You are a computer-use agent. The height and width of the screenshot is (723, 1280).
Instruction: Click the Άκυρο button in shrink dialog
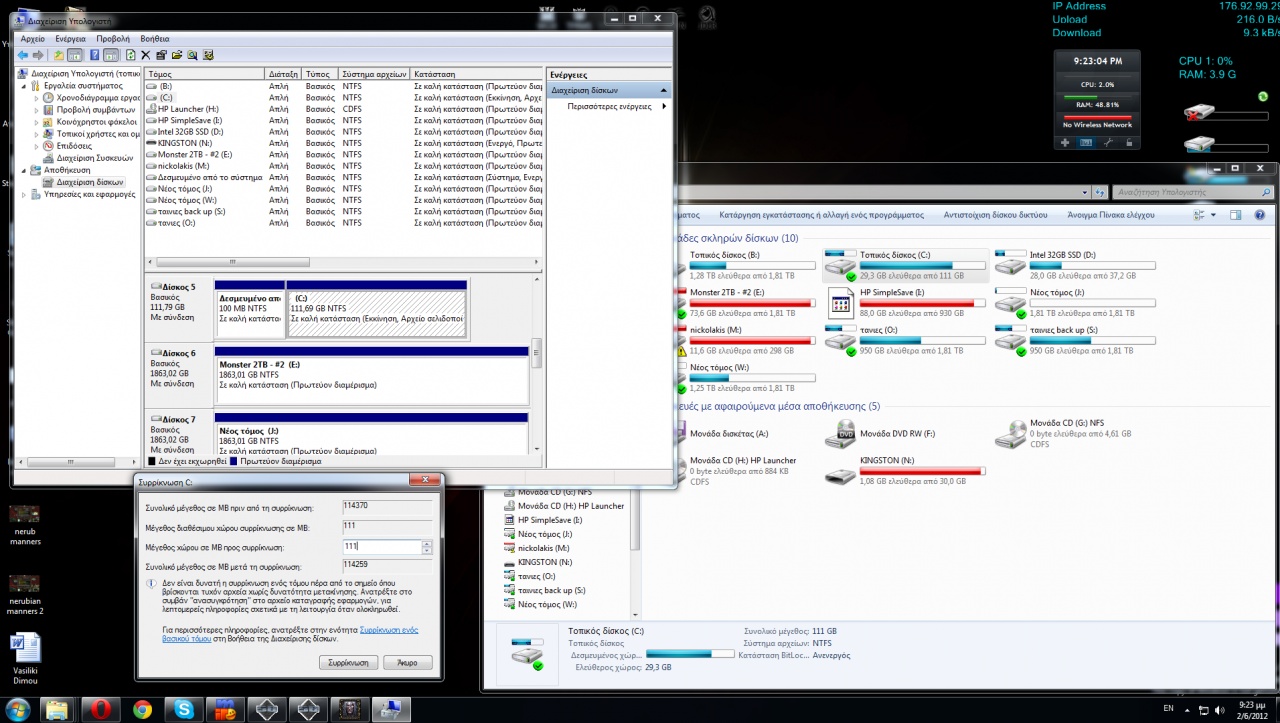(407, 662)
